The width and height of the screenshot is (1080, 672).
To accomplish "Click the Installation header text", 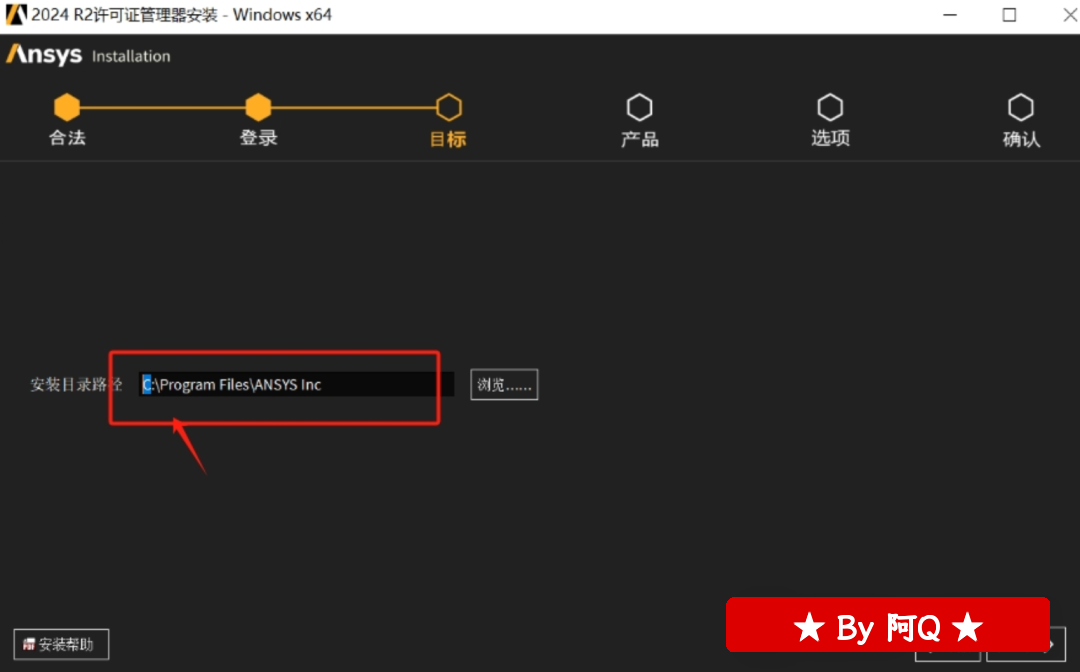I will tap(131, 56).
